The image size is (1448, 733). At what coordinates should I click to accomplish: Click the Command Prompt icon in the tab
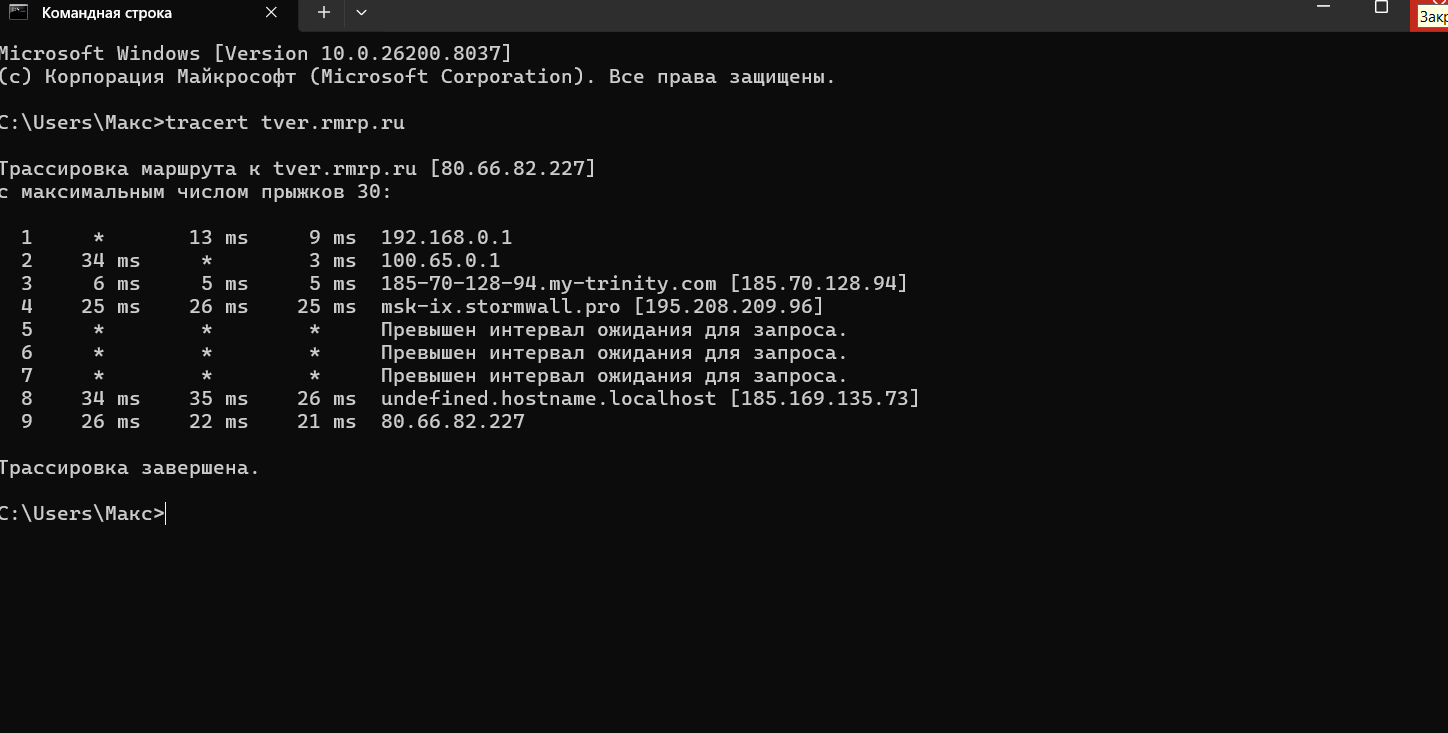[17, 13]
